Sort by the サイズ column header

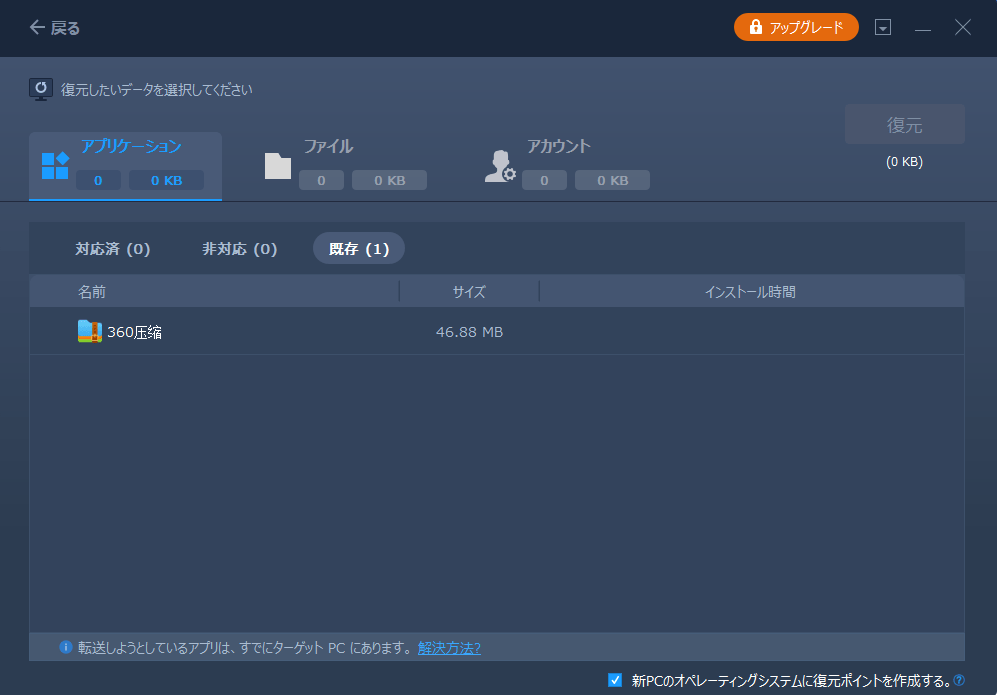pyautogui.click(x=468, y=292)
